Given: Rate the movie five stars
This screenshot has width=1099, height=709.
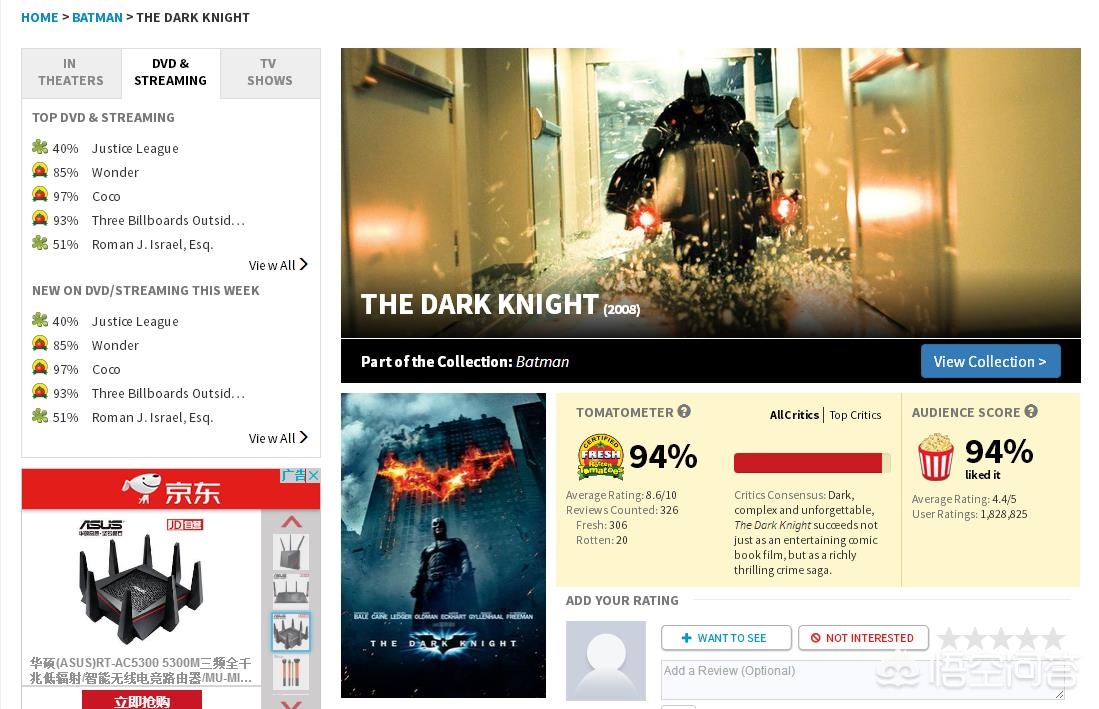Looking at the screenshot, I should [1053, 638].
